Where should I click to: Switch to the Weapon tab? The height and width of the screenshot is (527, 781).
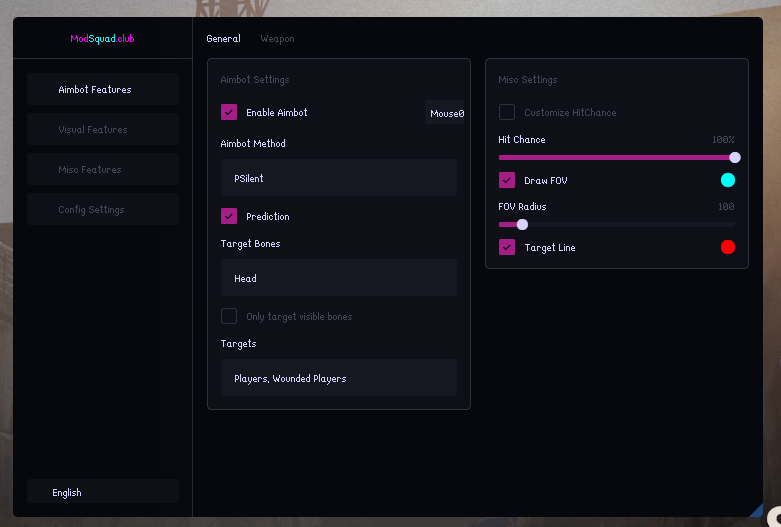coord(277,39)
